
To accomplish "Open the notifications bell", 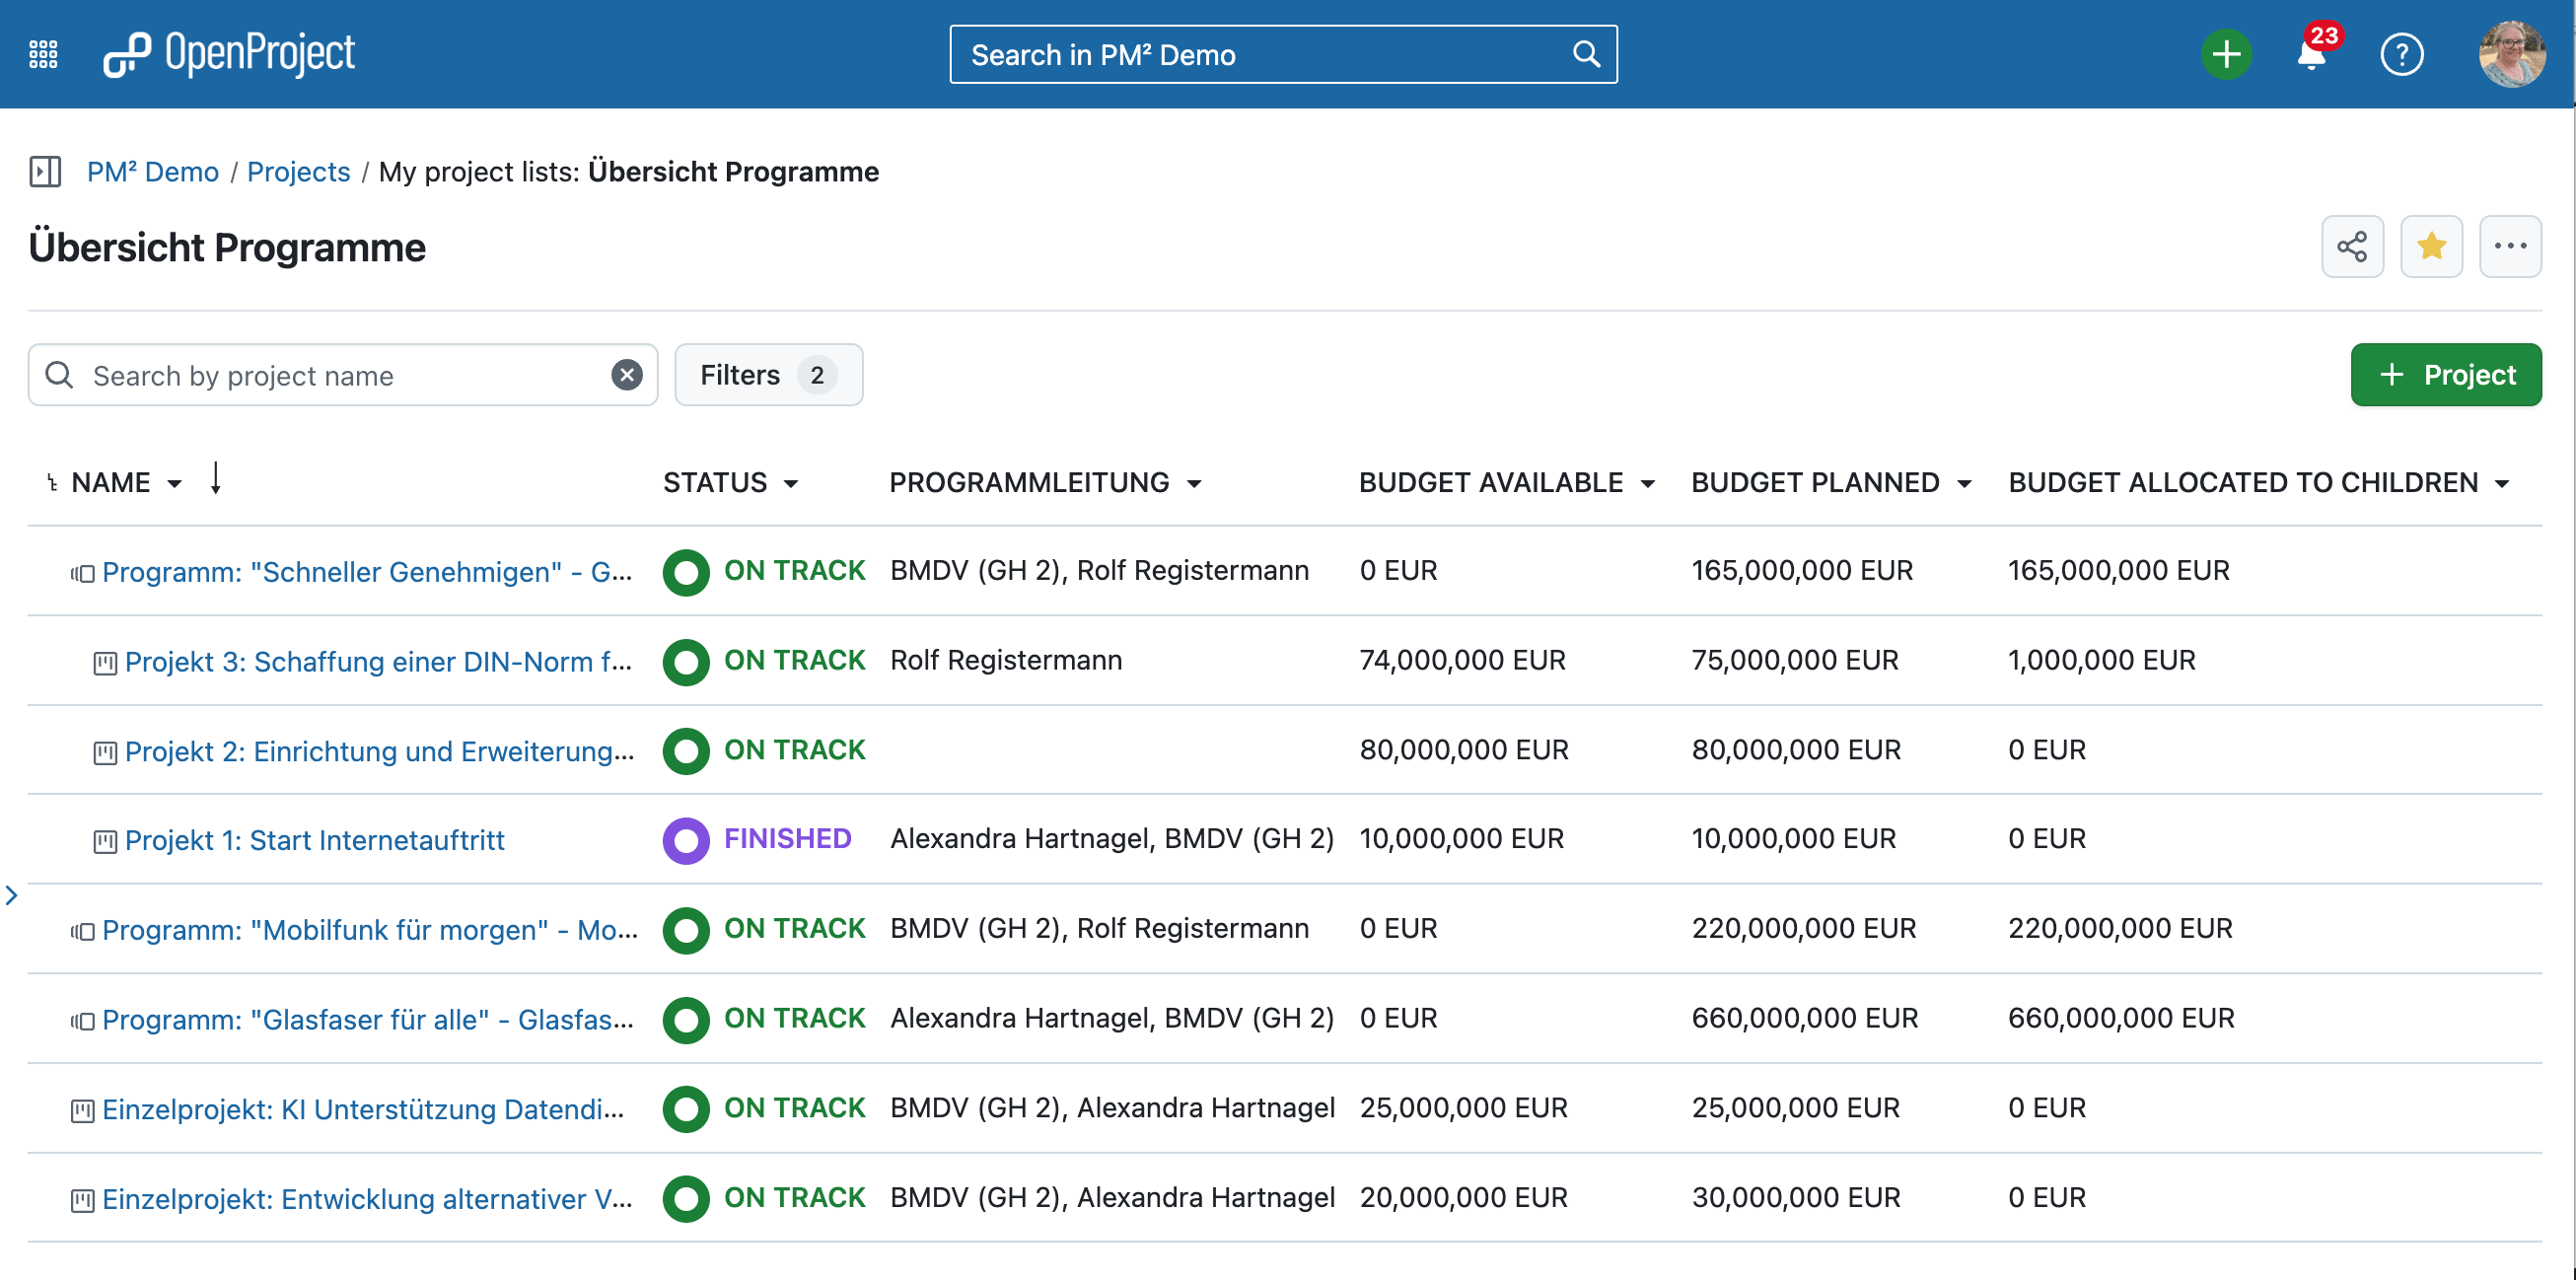I will (x=2310, y=54).
